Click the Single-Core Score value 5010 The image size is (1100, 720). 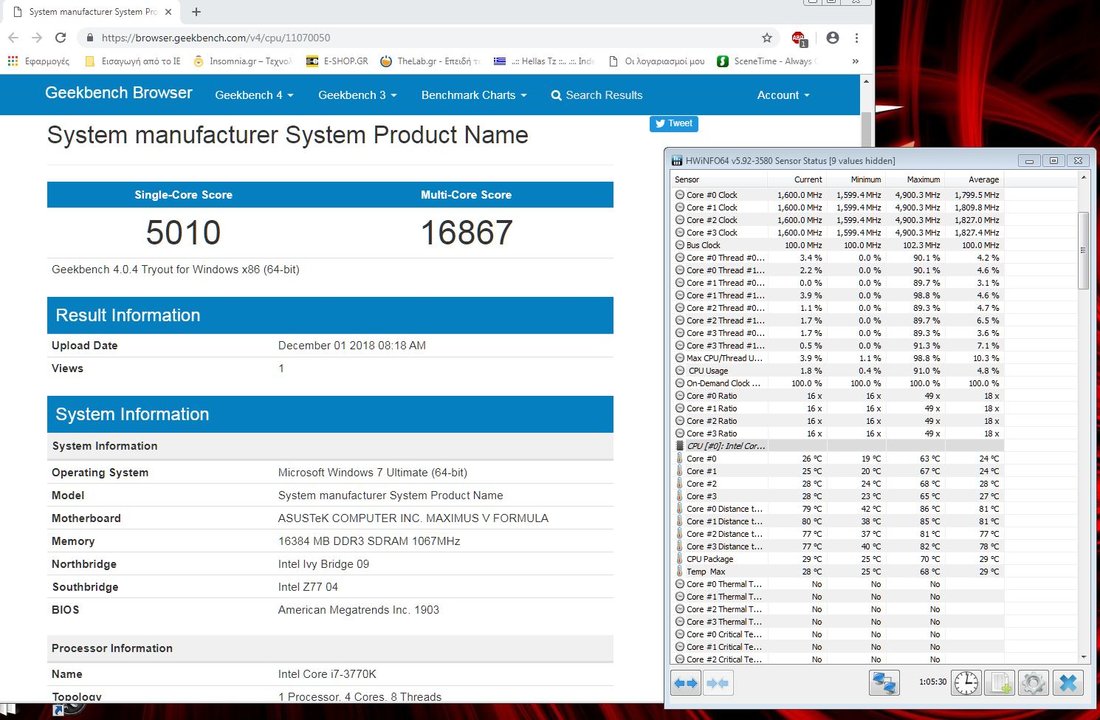pyautogui.click(x=183, y=232)
